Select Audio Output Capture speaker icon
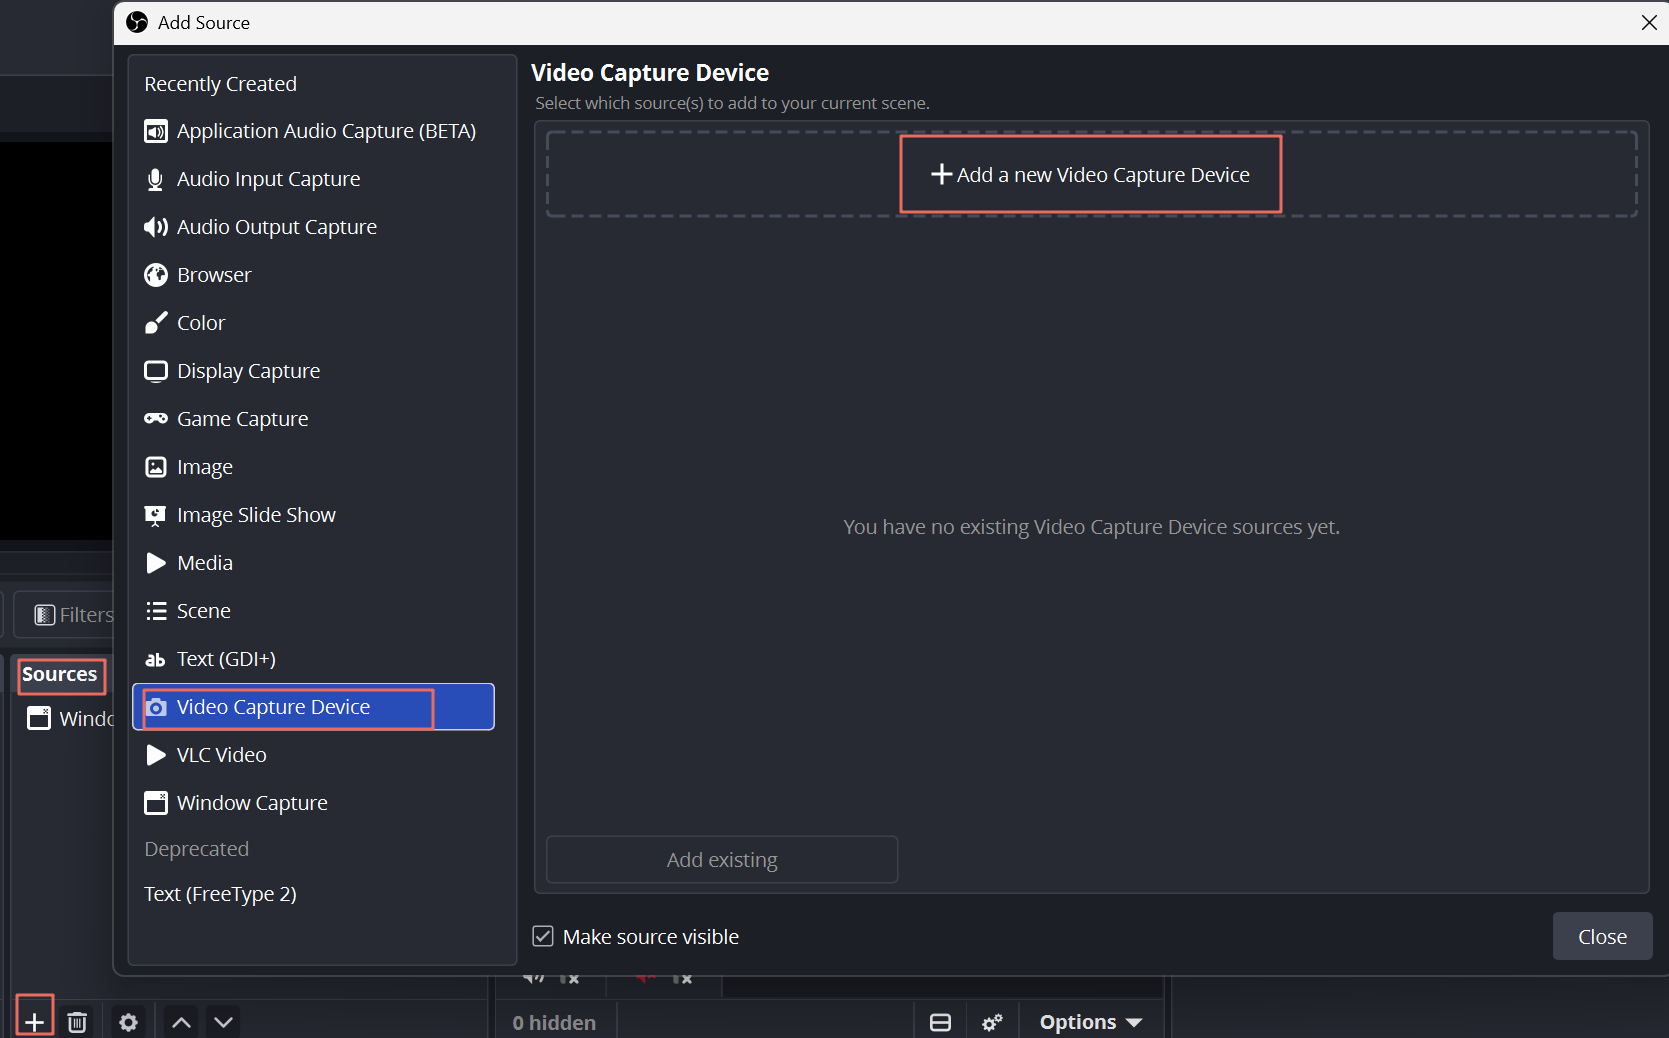The height and width of the screenshot is (1038, 1669). [155, 227]
